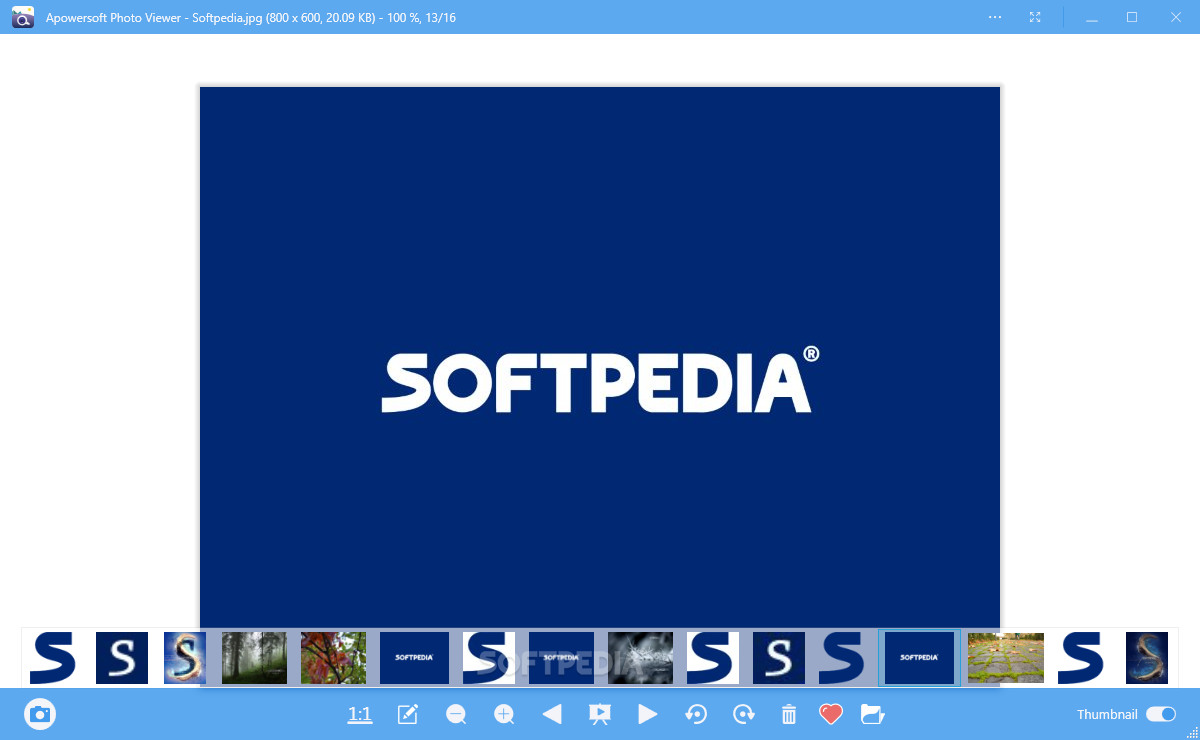Delete image with trash icon
The image size is (1200, 740).
coord(789,714)
